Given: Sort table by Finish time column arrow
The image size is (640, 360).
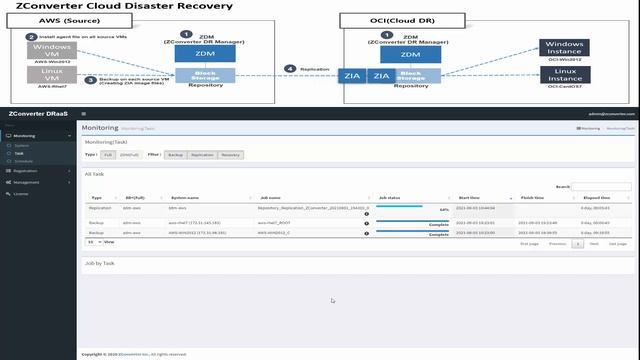Looking at the screenshot, I should coord(573,198).
